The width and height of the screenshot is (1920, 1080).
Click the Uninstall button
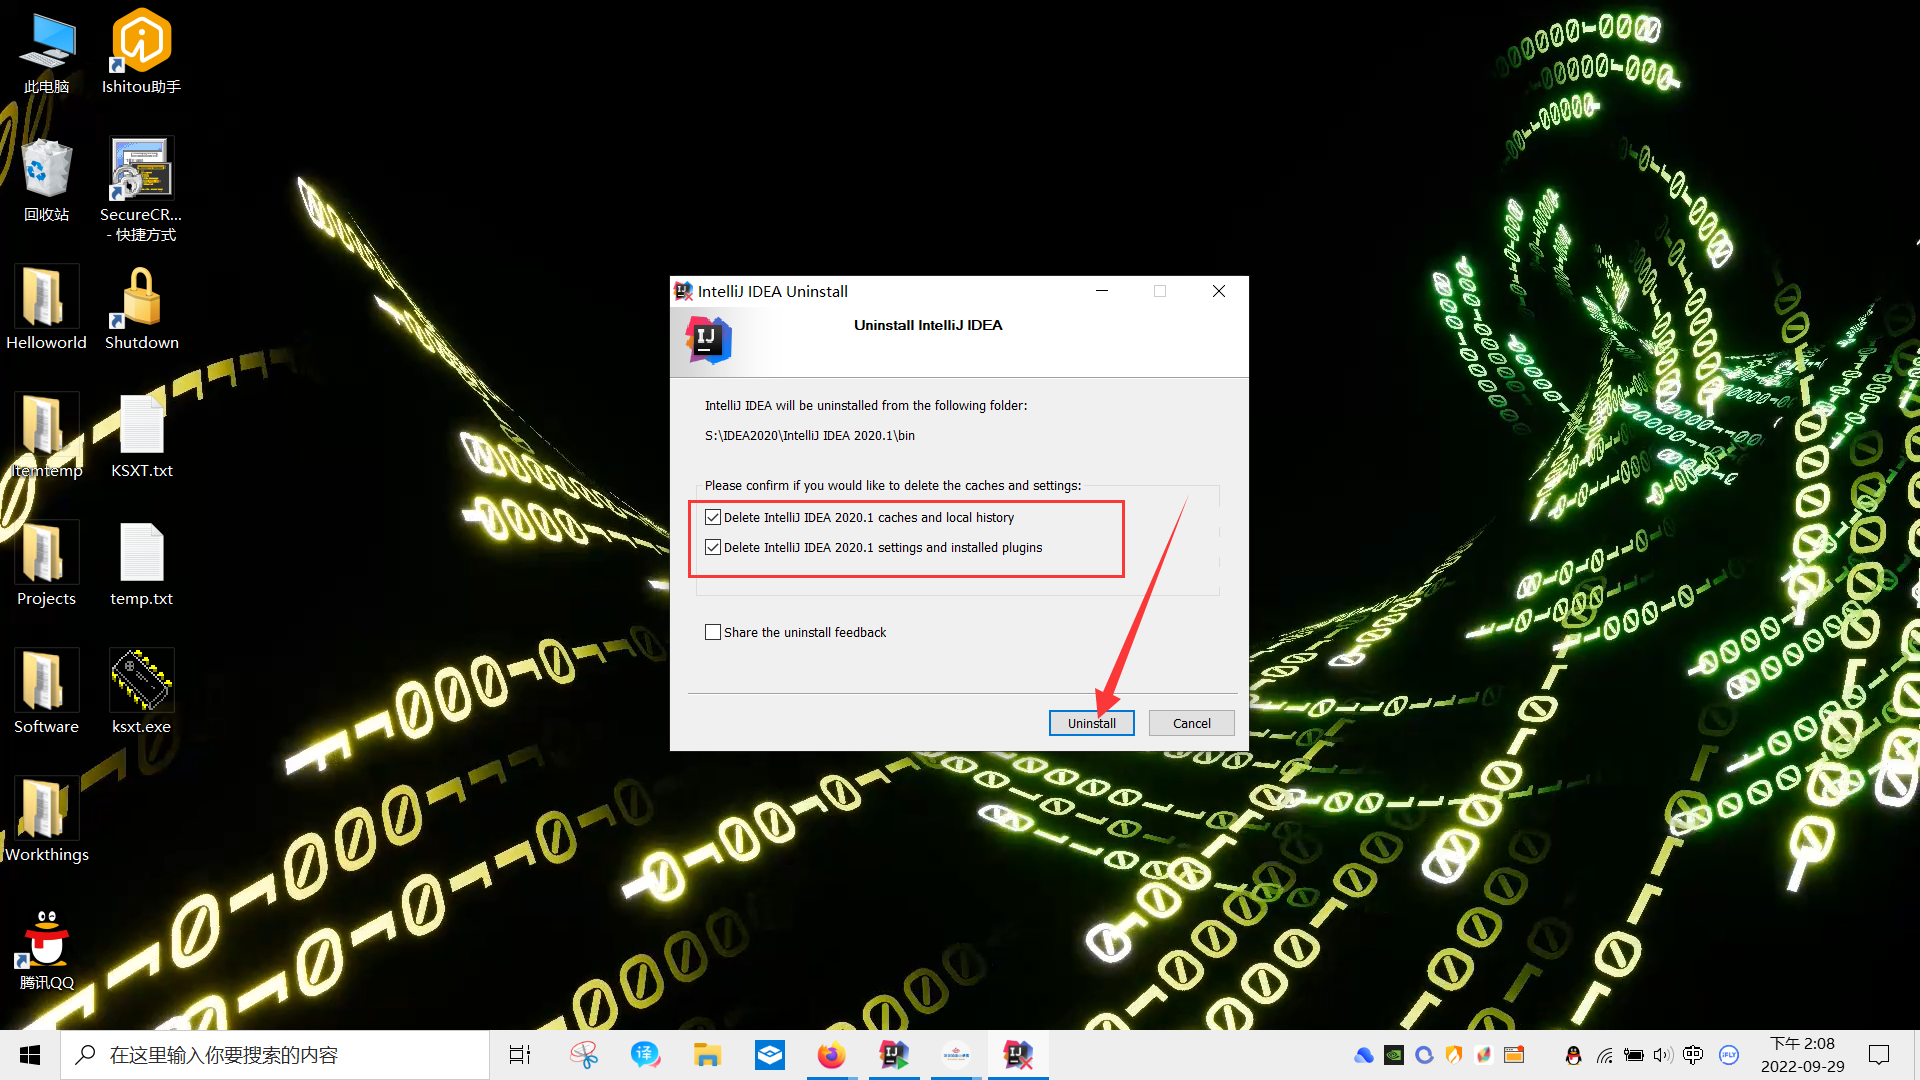(x=1091, y=723)
